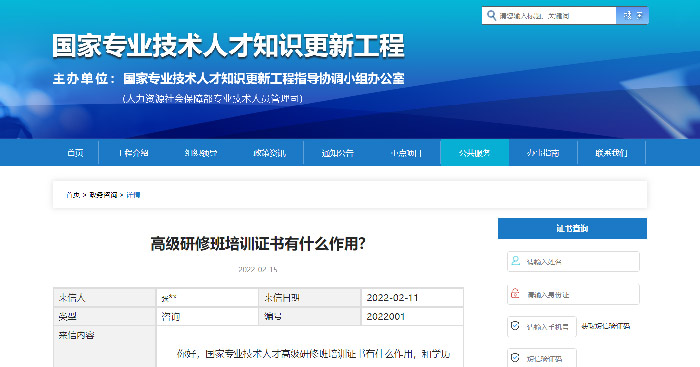Image resolution: width=700 pixels, height=367 pixels.
Task: Open the third navigation tab after 工程介绍
Action: coord(338,153)
